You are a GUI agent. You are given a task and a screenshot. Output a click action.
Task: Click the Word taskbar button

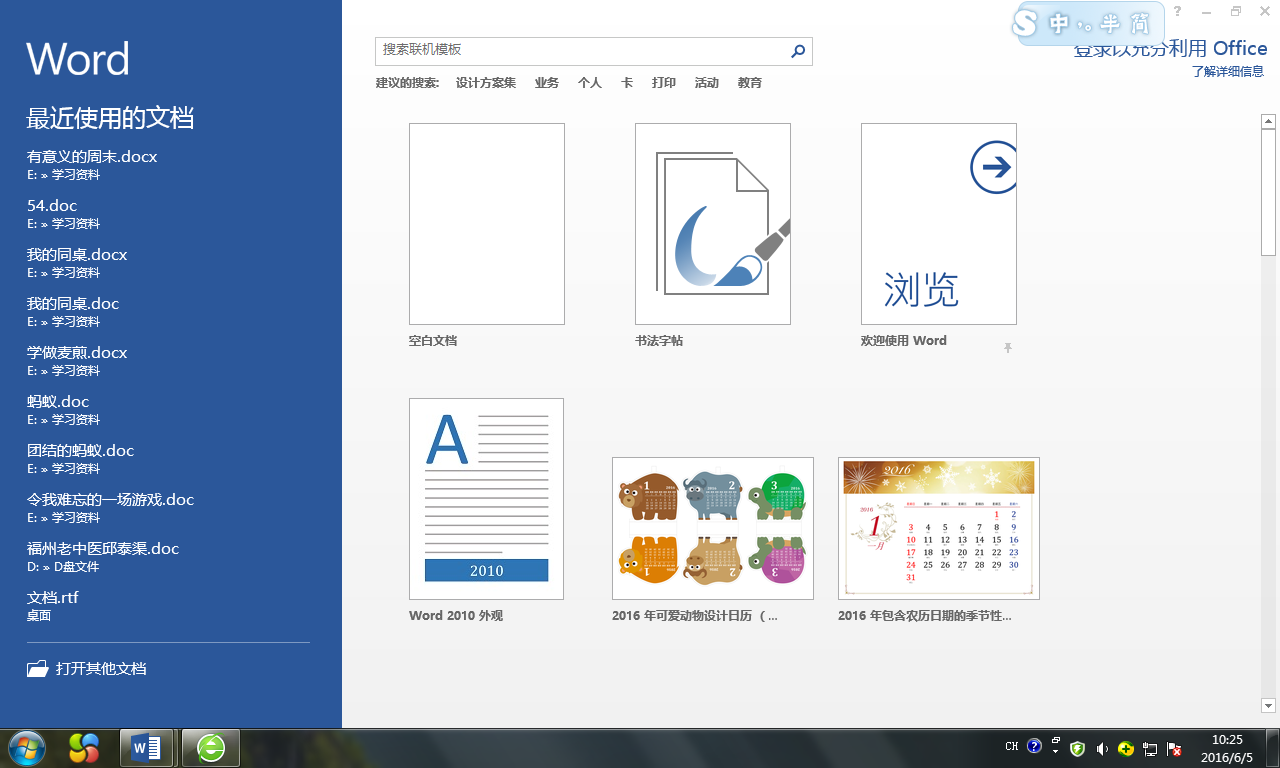tap(146, 747)
